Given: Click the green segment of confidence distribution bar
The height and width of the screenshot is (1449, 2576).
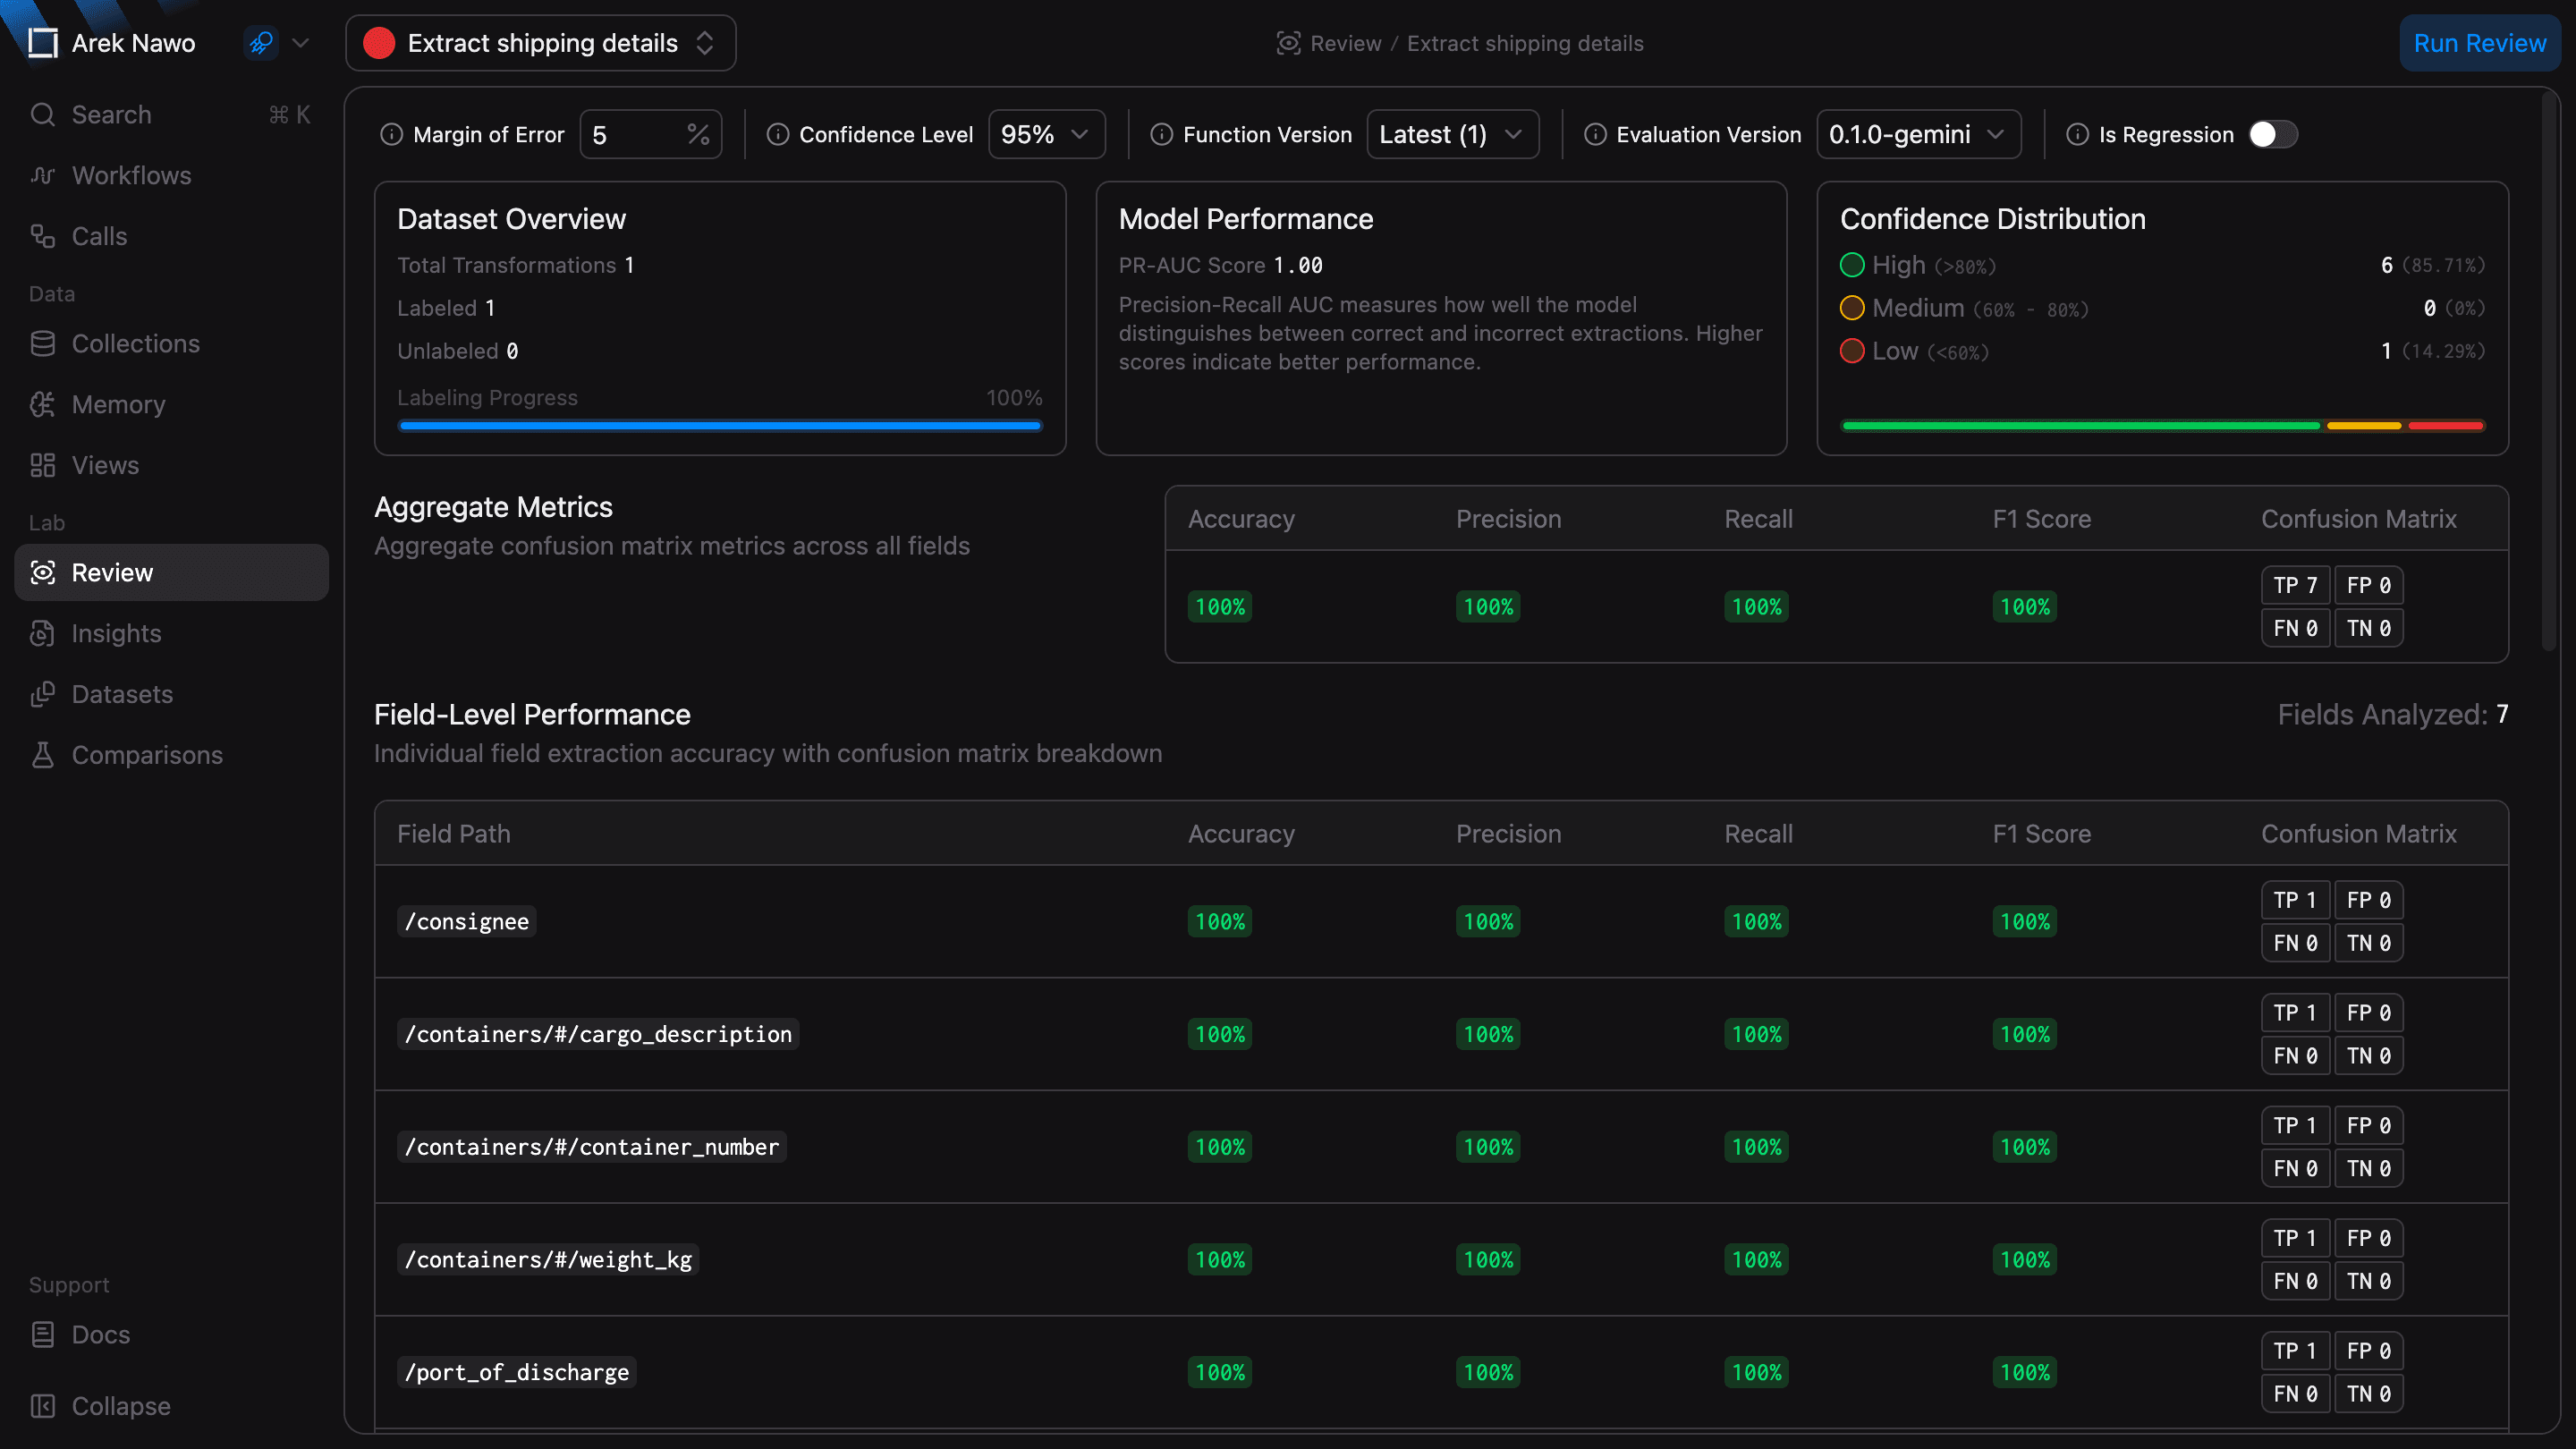Looking at the screenshot, I should click(2080, 426).
